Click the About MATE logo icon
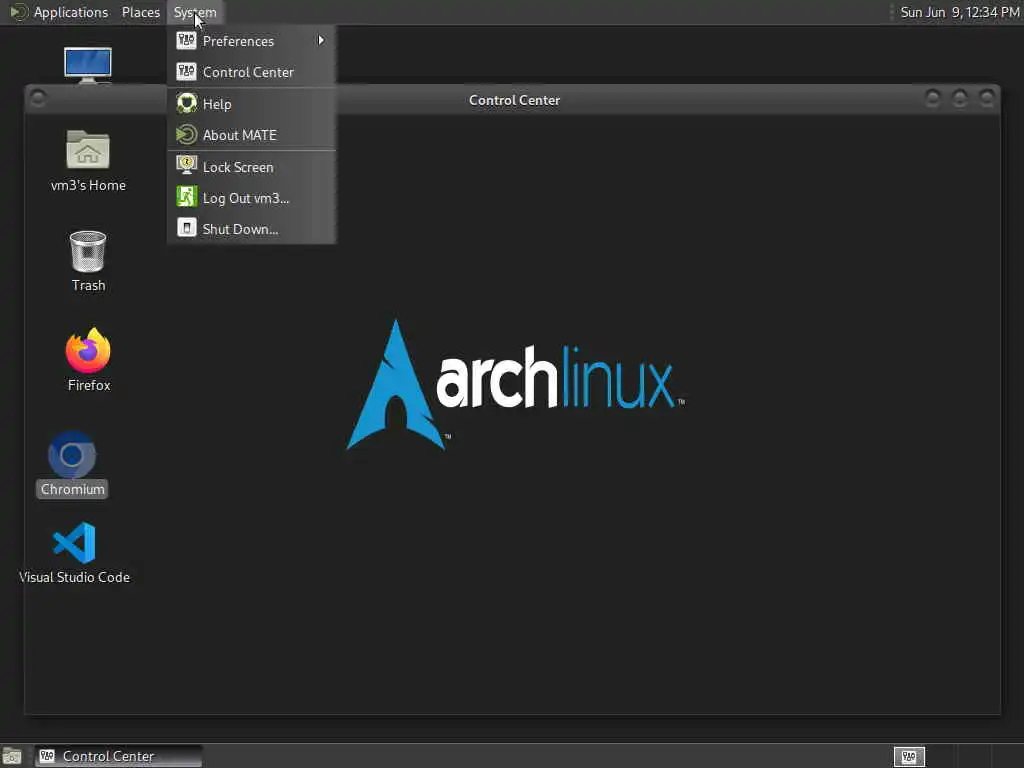1024x768 pixels. 186,135
